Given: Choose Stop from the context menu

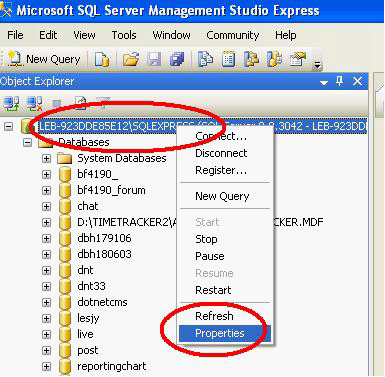Looking at the screenshot, I should pyautogui.click(x=225, y=239).
